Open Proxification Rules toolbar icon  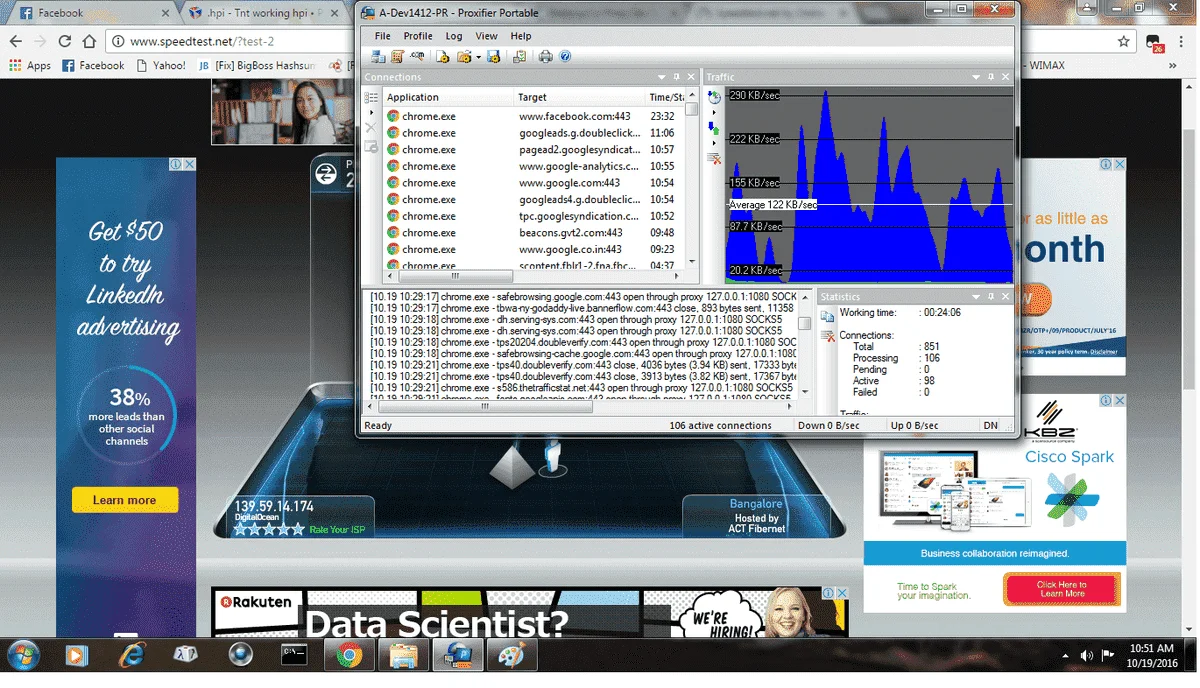(397, 57)
